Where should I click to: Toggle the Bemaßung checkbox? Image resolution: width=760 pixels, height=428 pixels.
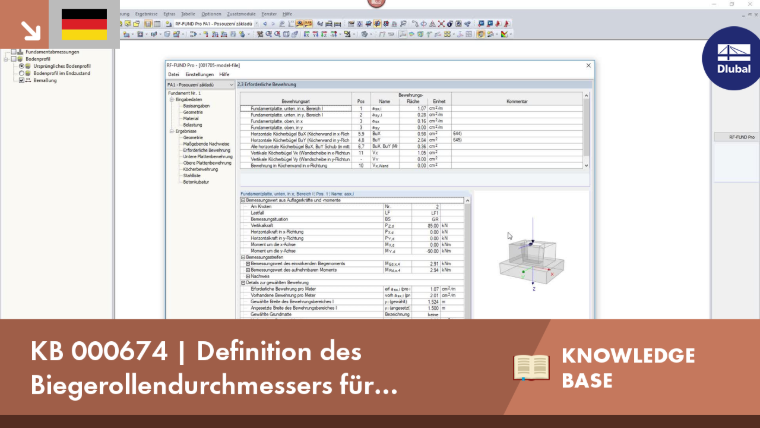21,80
